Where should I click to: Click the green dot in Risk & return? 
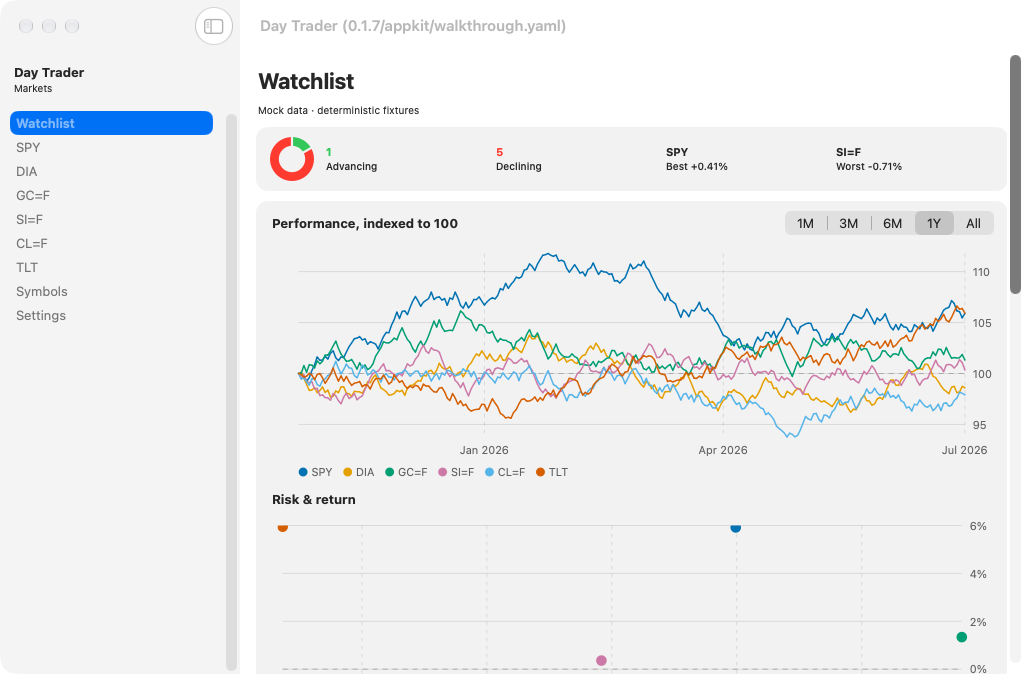click(961, 637)
